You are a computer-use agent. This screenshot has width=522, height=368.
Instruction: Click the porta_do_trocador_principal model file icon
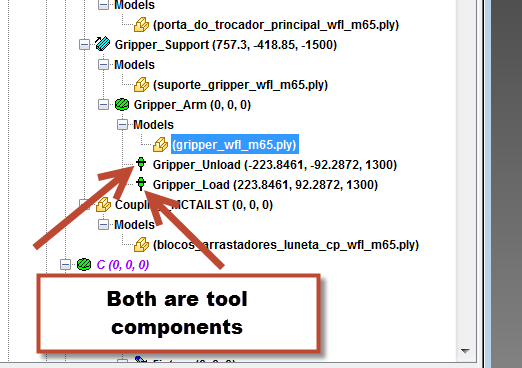141,25
